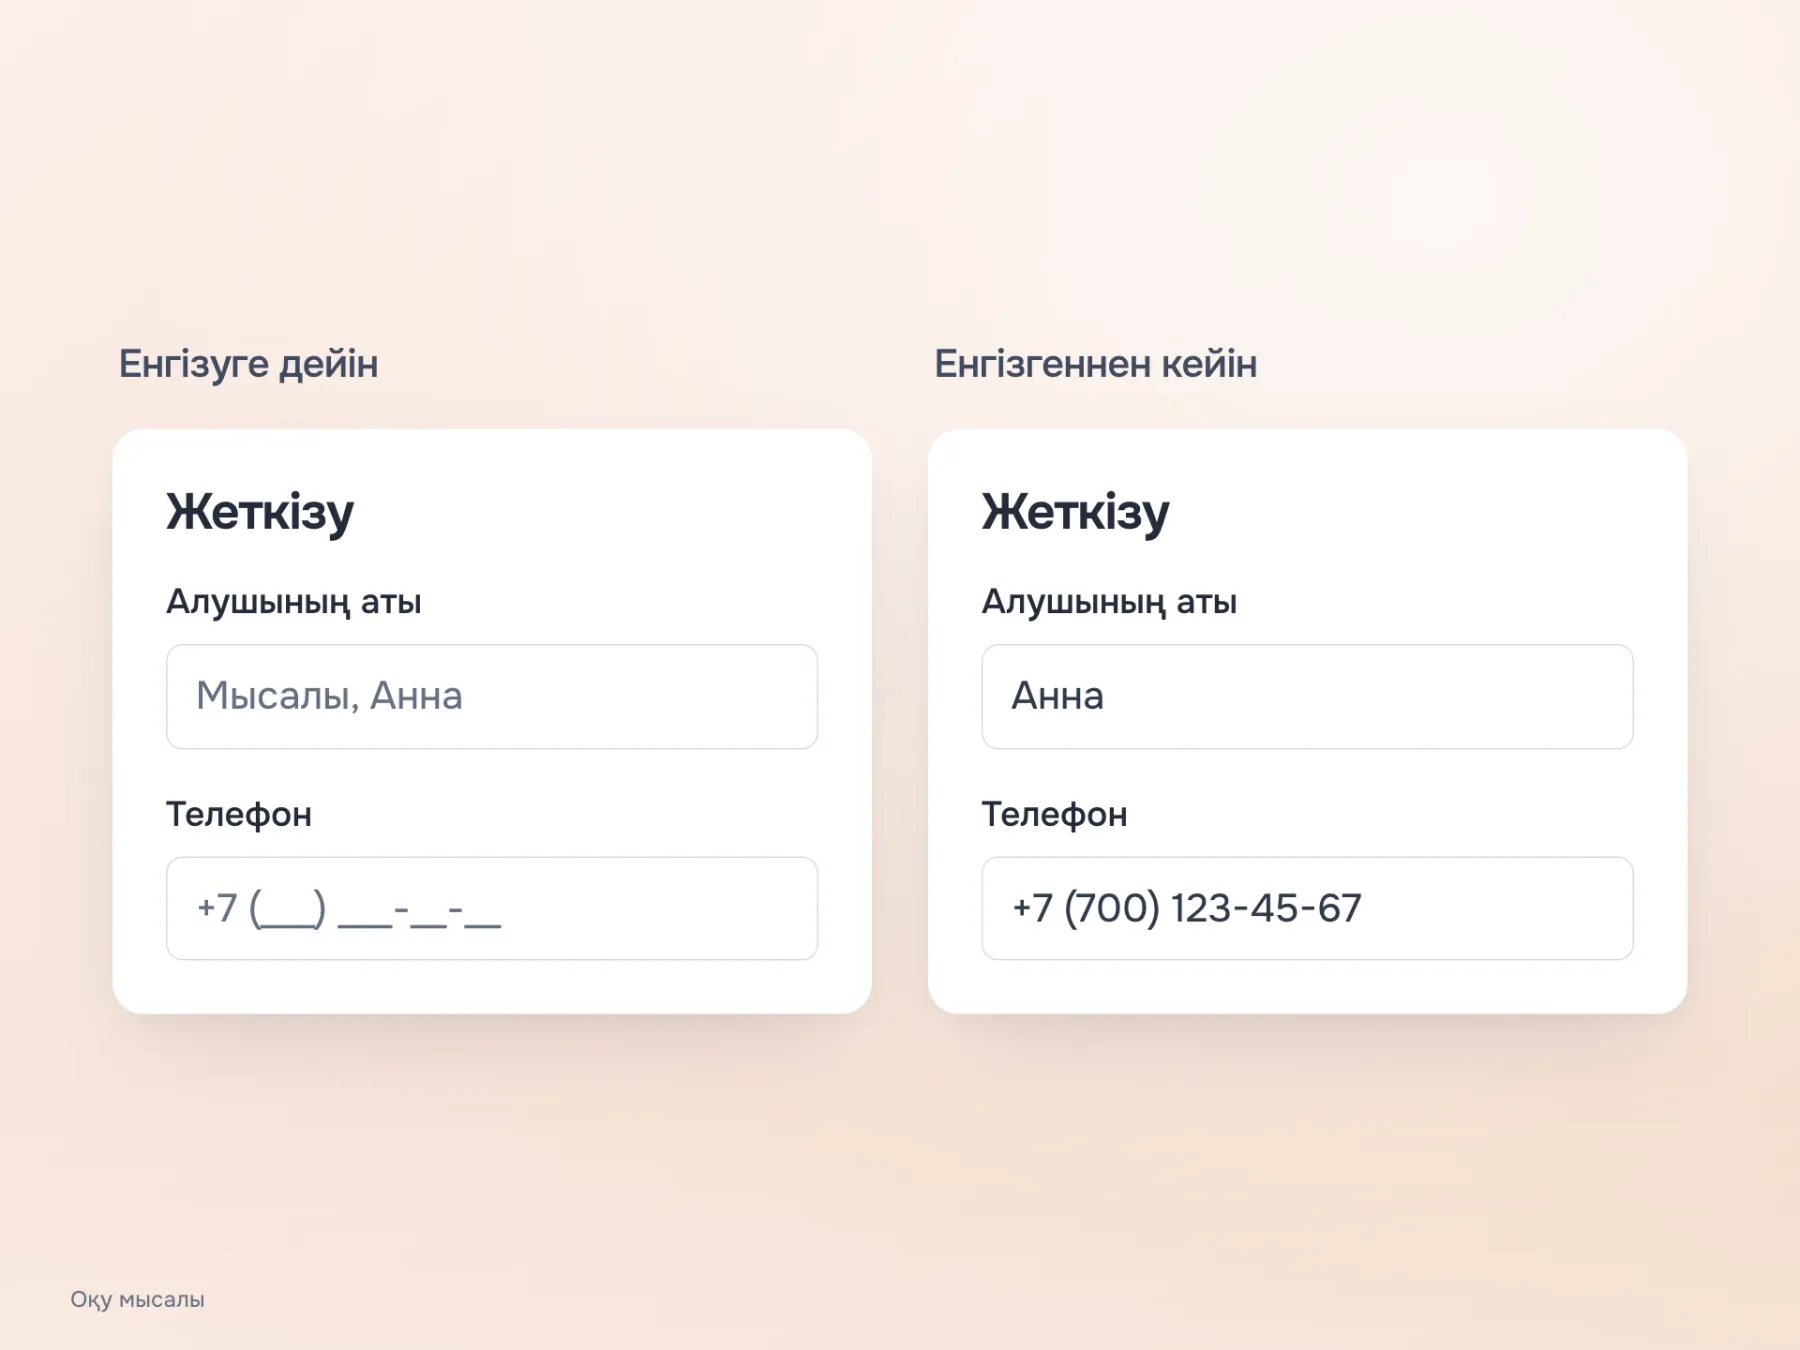Click the name field filled with Анна
1800x1350 pixels.
[1307, 697]
